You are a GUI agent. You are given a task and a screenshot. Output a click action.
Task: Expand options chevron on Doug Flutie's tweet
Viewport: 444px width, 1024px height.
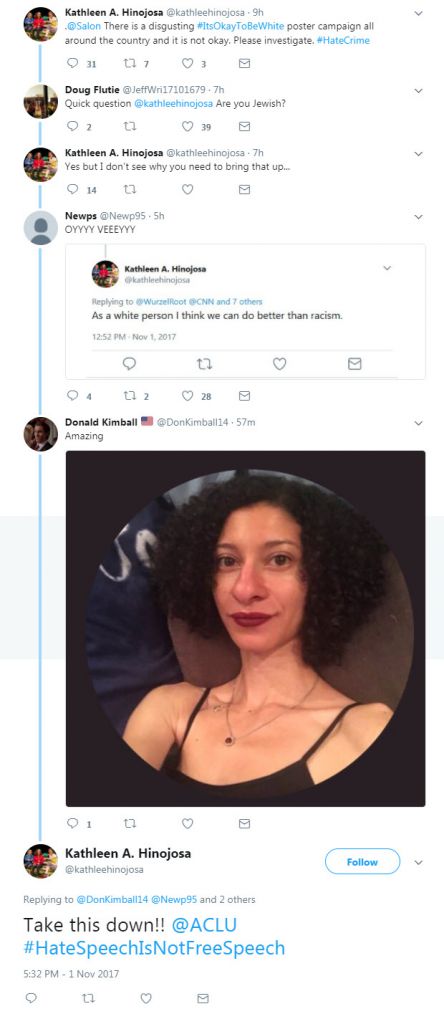(x=419, y=90)
